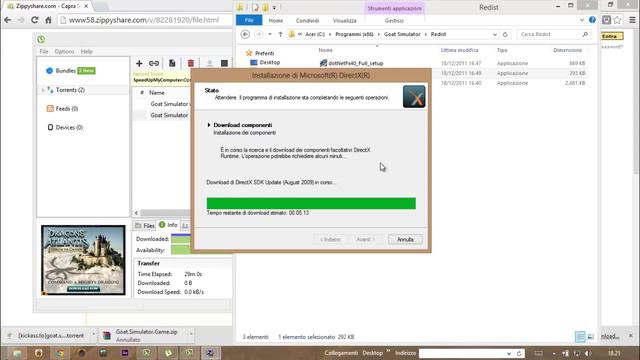Open the Files tab in uTorrent details
The width and height of the screenshot is (640, 360).
(144, 225)
